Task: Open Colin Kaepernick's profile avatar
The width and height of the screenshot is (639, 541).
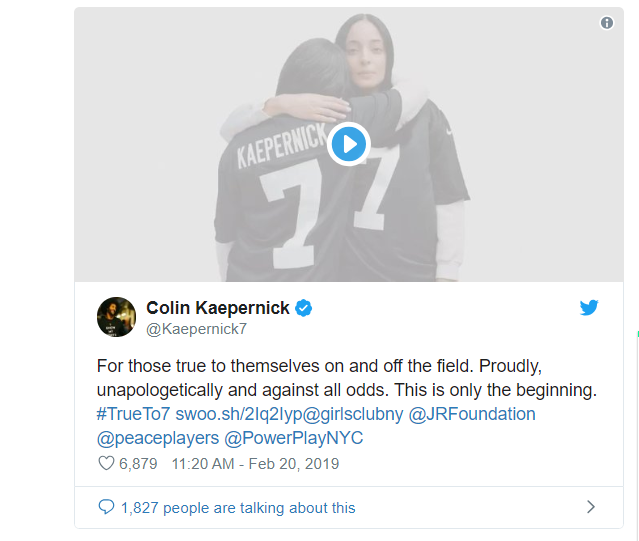Action: point(117,317)
